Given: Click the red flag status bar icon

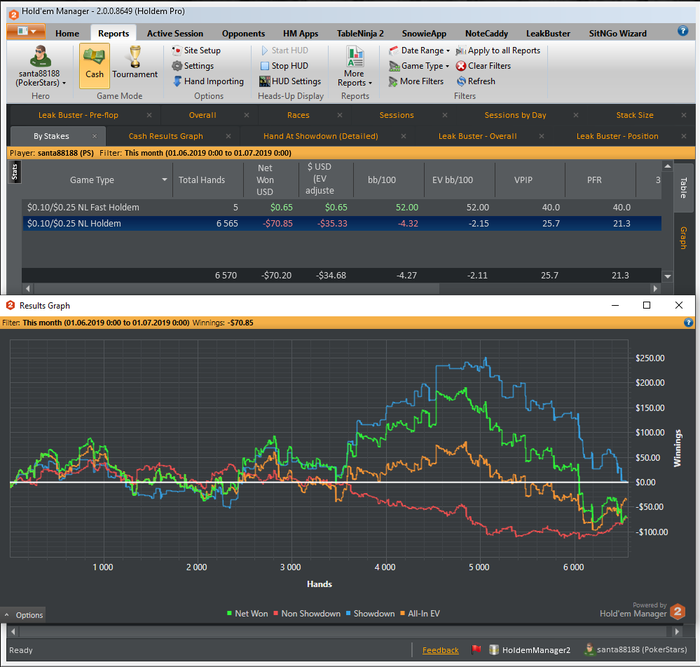Looking at the screenshot, I should point(476,649).
